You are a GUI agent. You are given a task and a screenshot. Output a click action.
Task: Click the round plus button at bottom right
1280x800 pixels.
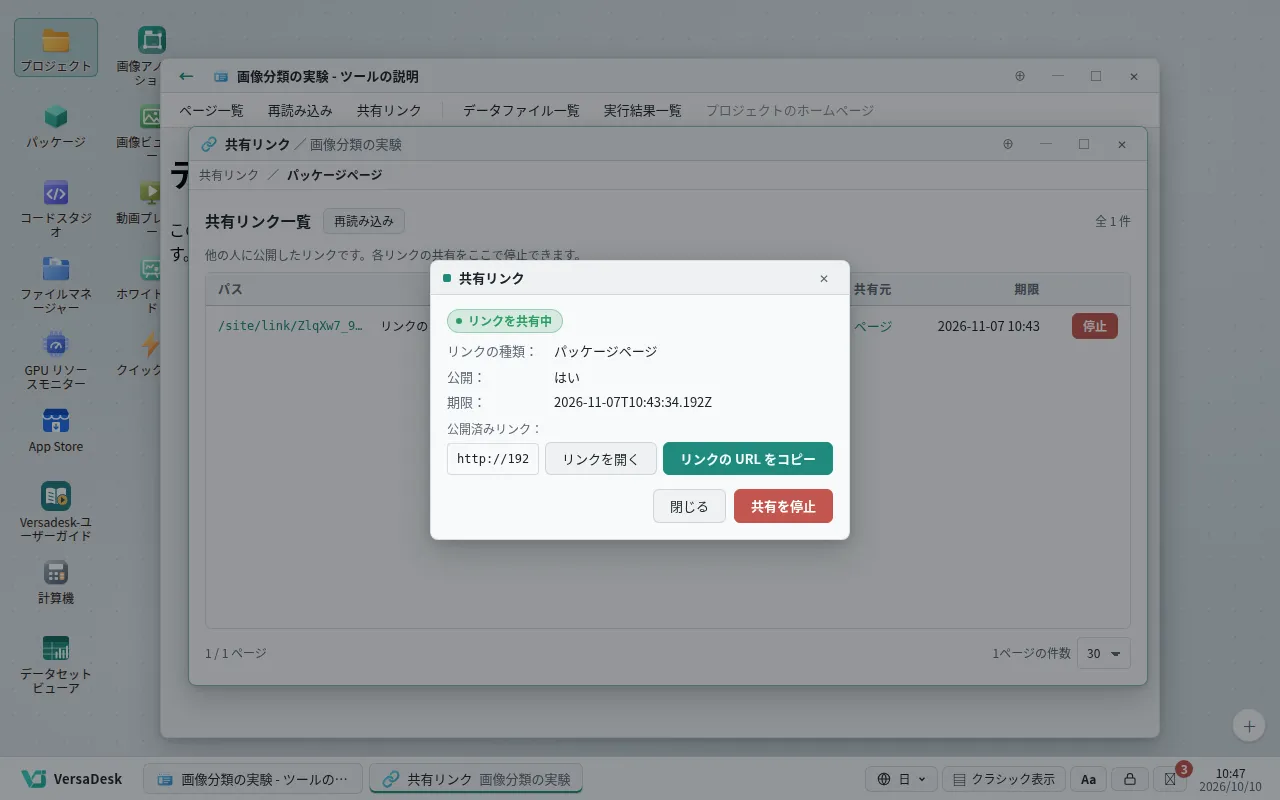1249,725
